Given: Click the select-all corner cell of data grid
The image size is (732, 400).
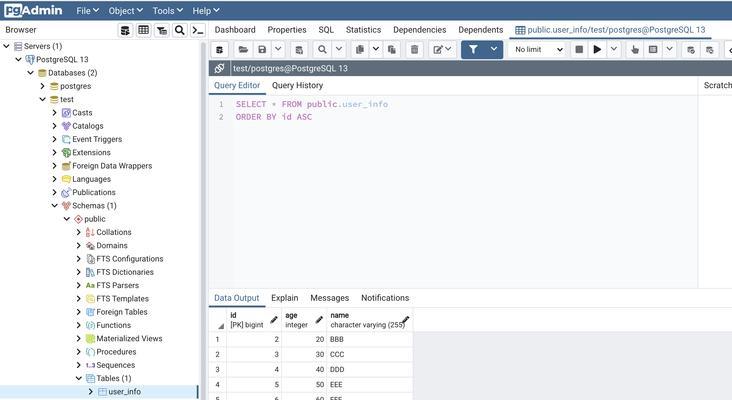Looking at the screenshot, I should pyautogui.click(x=218, y=320).
